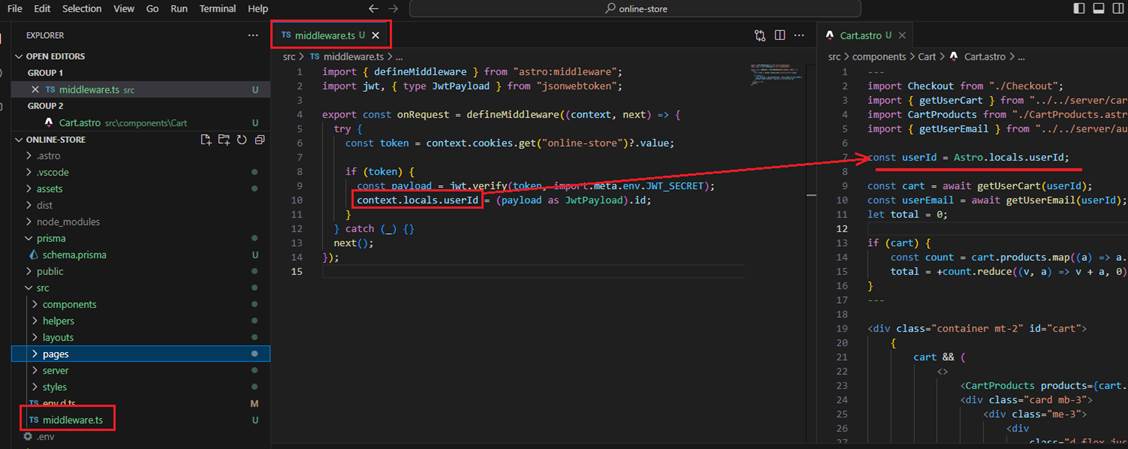Toggle the bottom panel layout button

click(1099, 9)
